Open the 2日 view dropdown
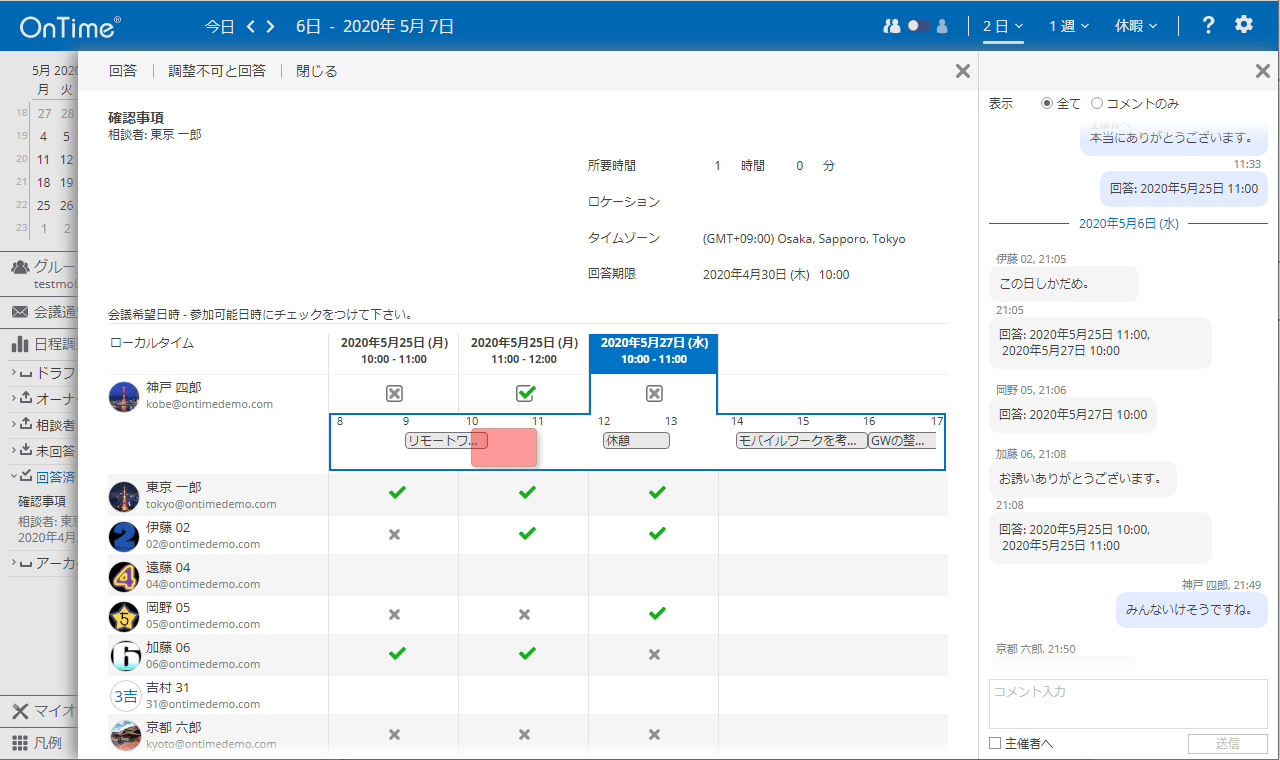This screenshot has width=1280, height=760. coord(1002,26)
